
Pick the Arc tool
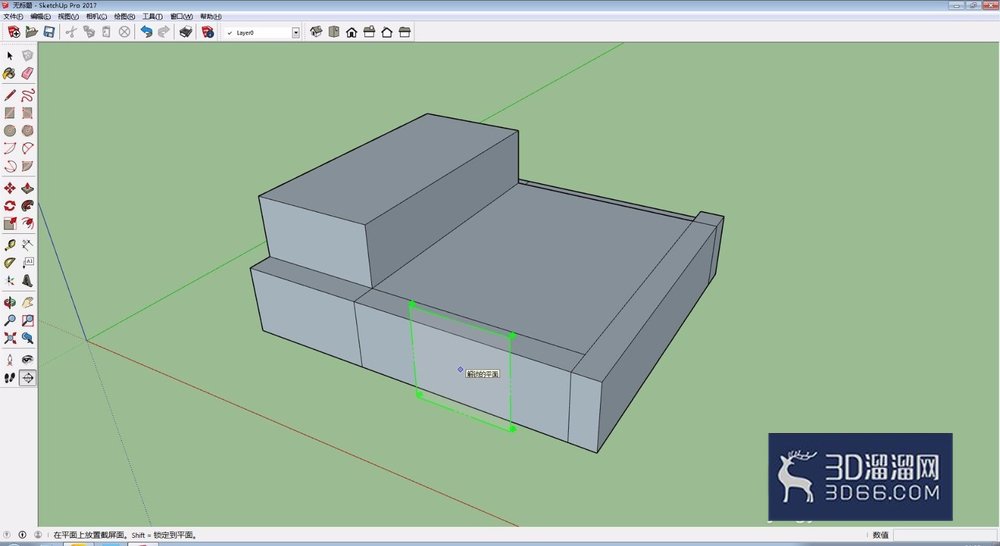tap(10, 149)
